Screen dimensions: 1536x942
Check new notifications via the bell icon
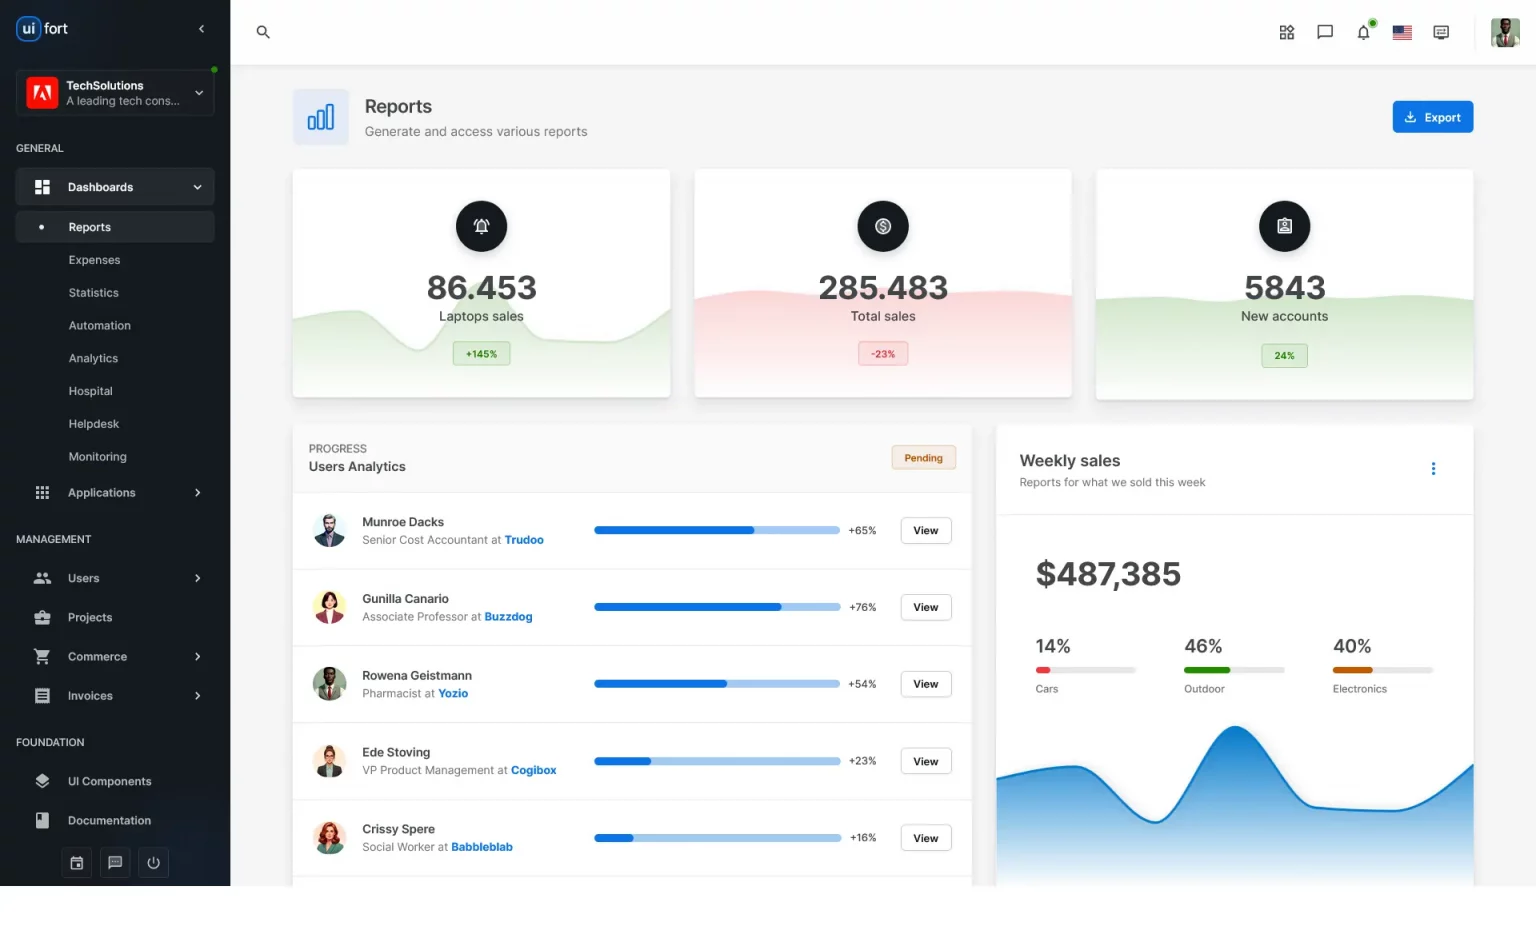coord(1362,32)
